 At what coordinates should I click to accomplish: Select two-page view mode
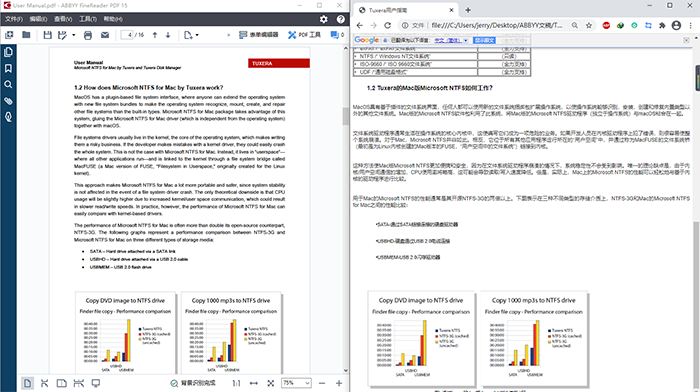tap(62, 383)
